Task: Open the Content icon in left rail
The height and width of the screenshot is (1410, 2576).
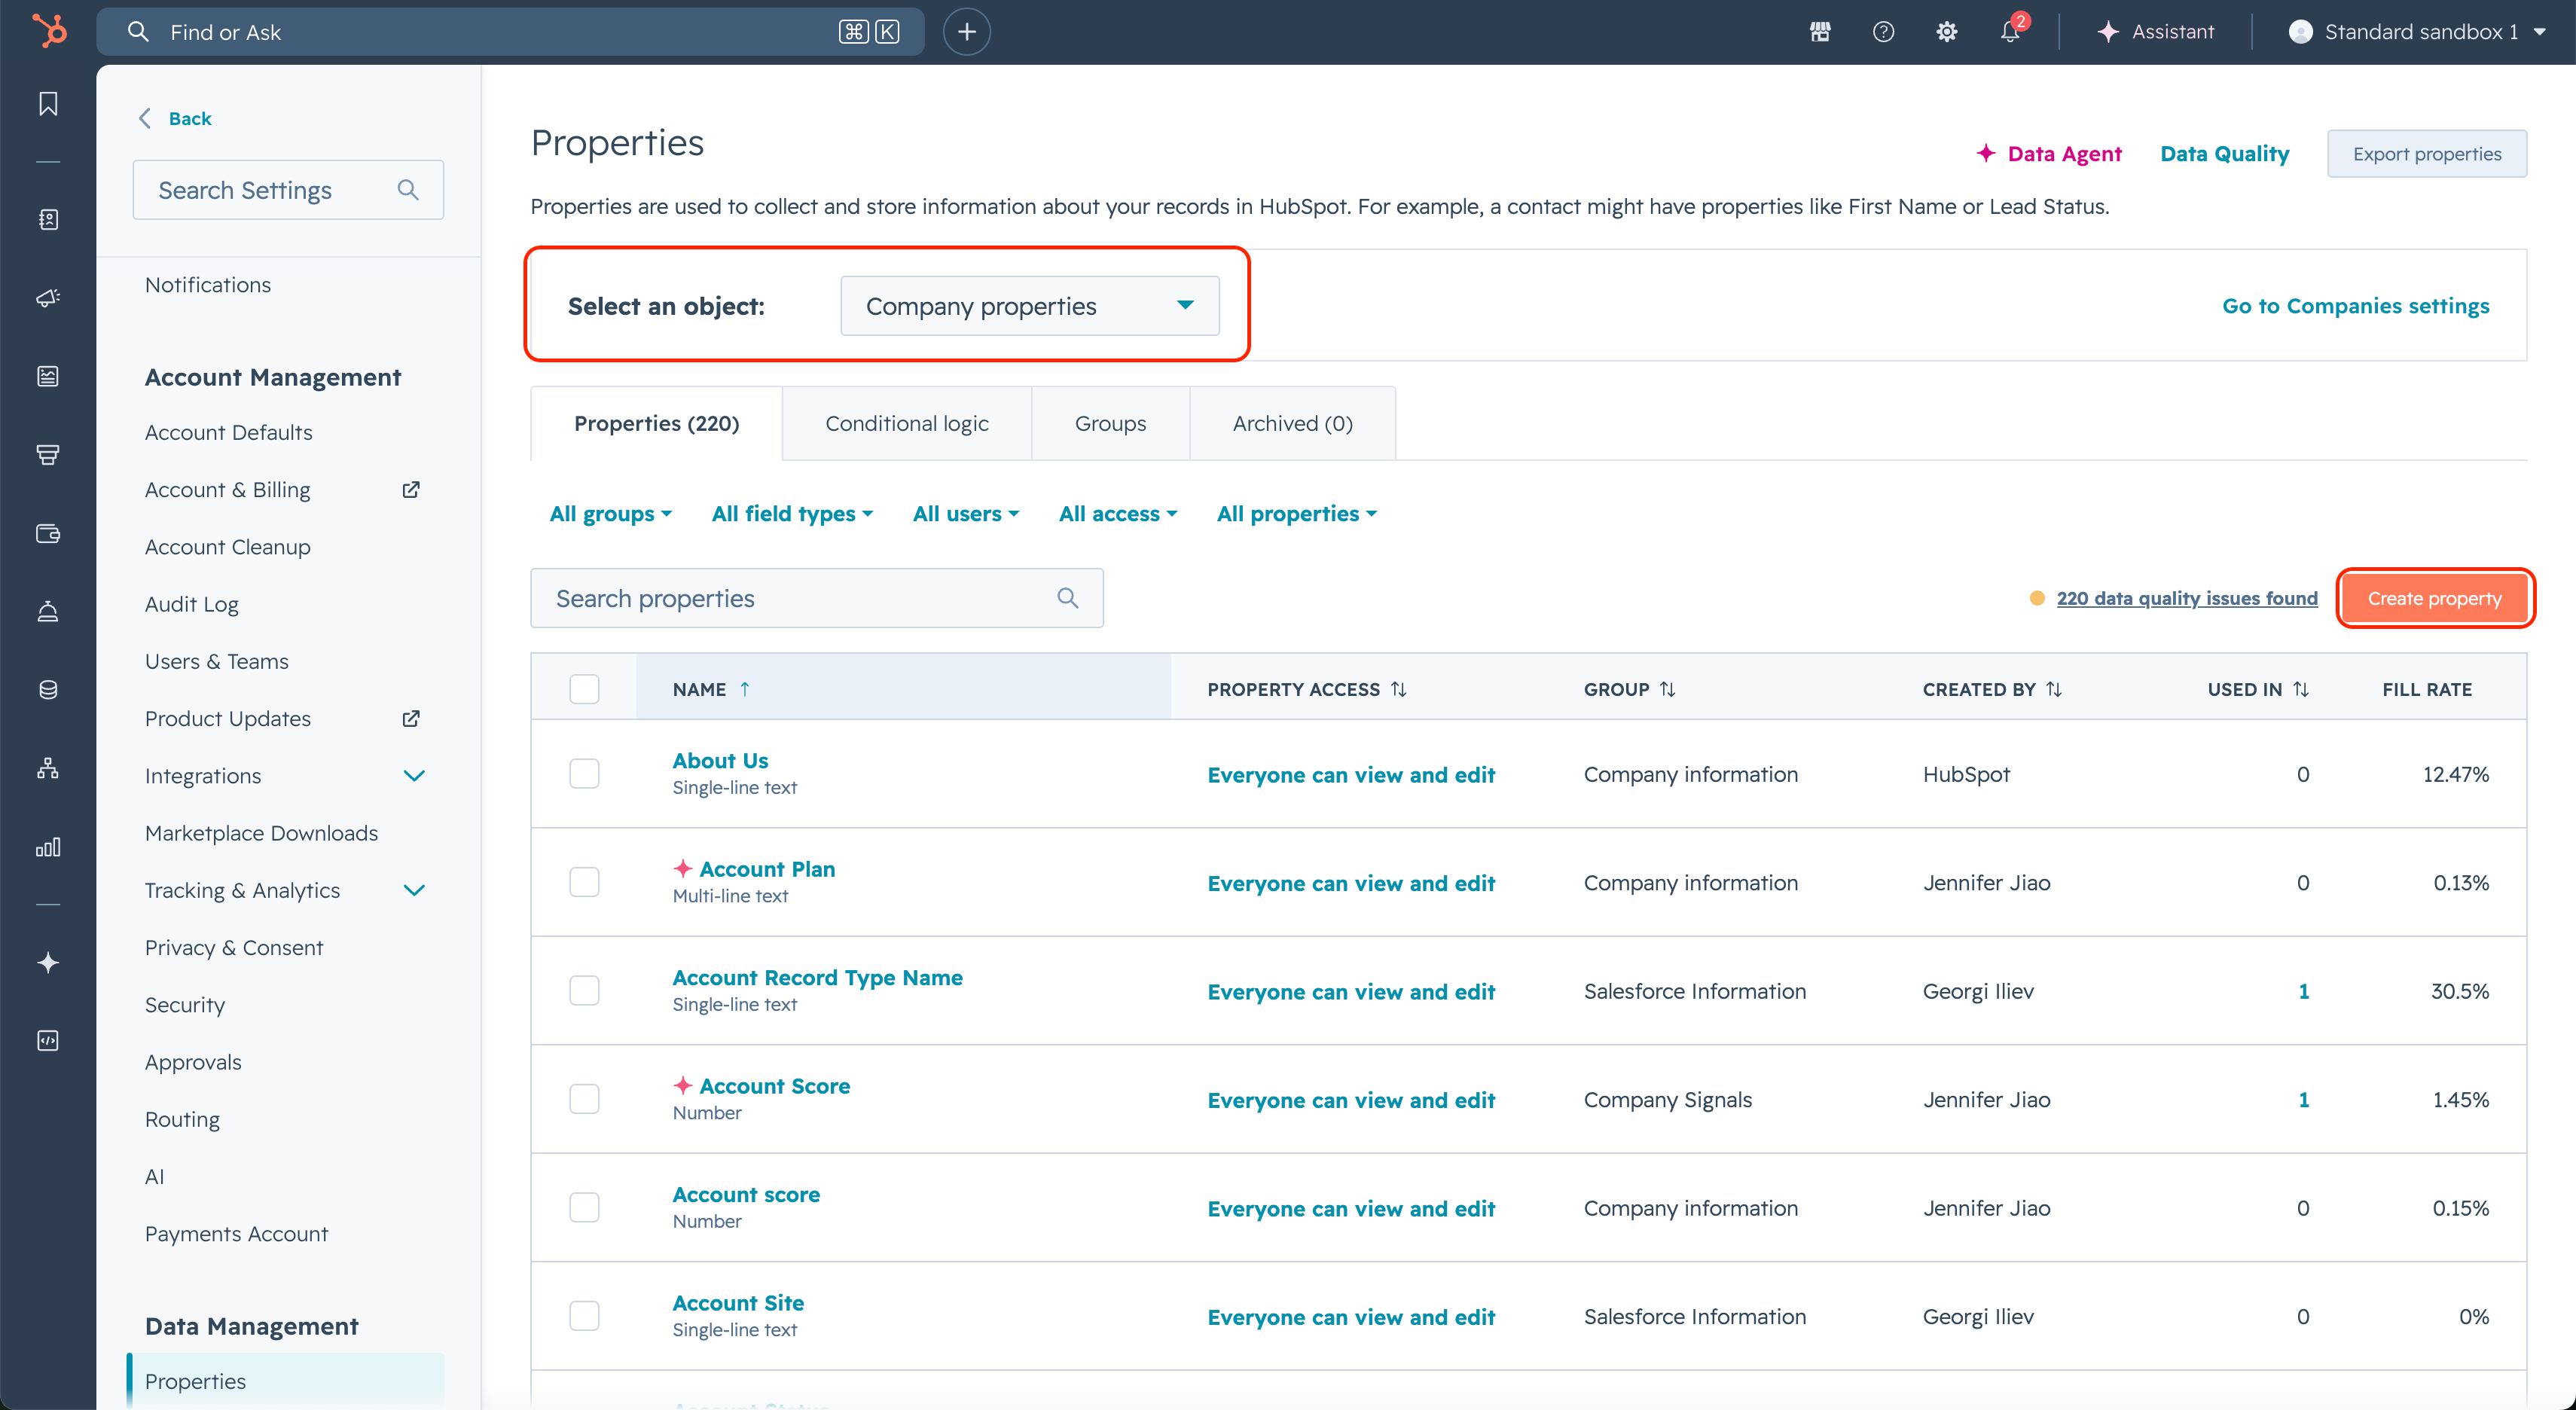Action: point(48,376)
